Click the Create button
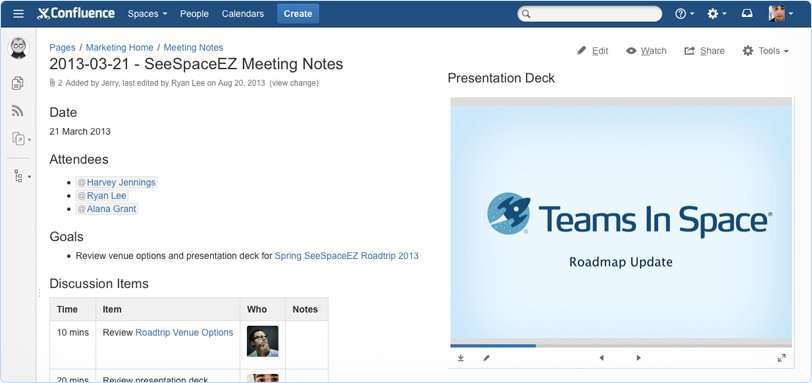The width and height of the screenshot is (812, 383). [x=298, y=14]
